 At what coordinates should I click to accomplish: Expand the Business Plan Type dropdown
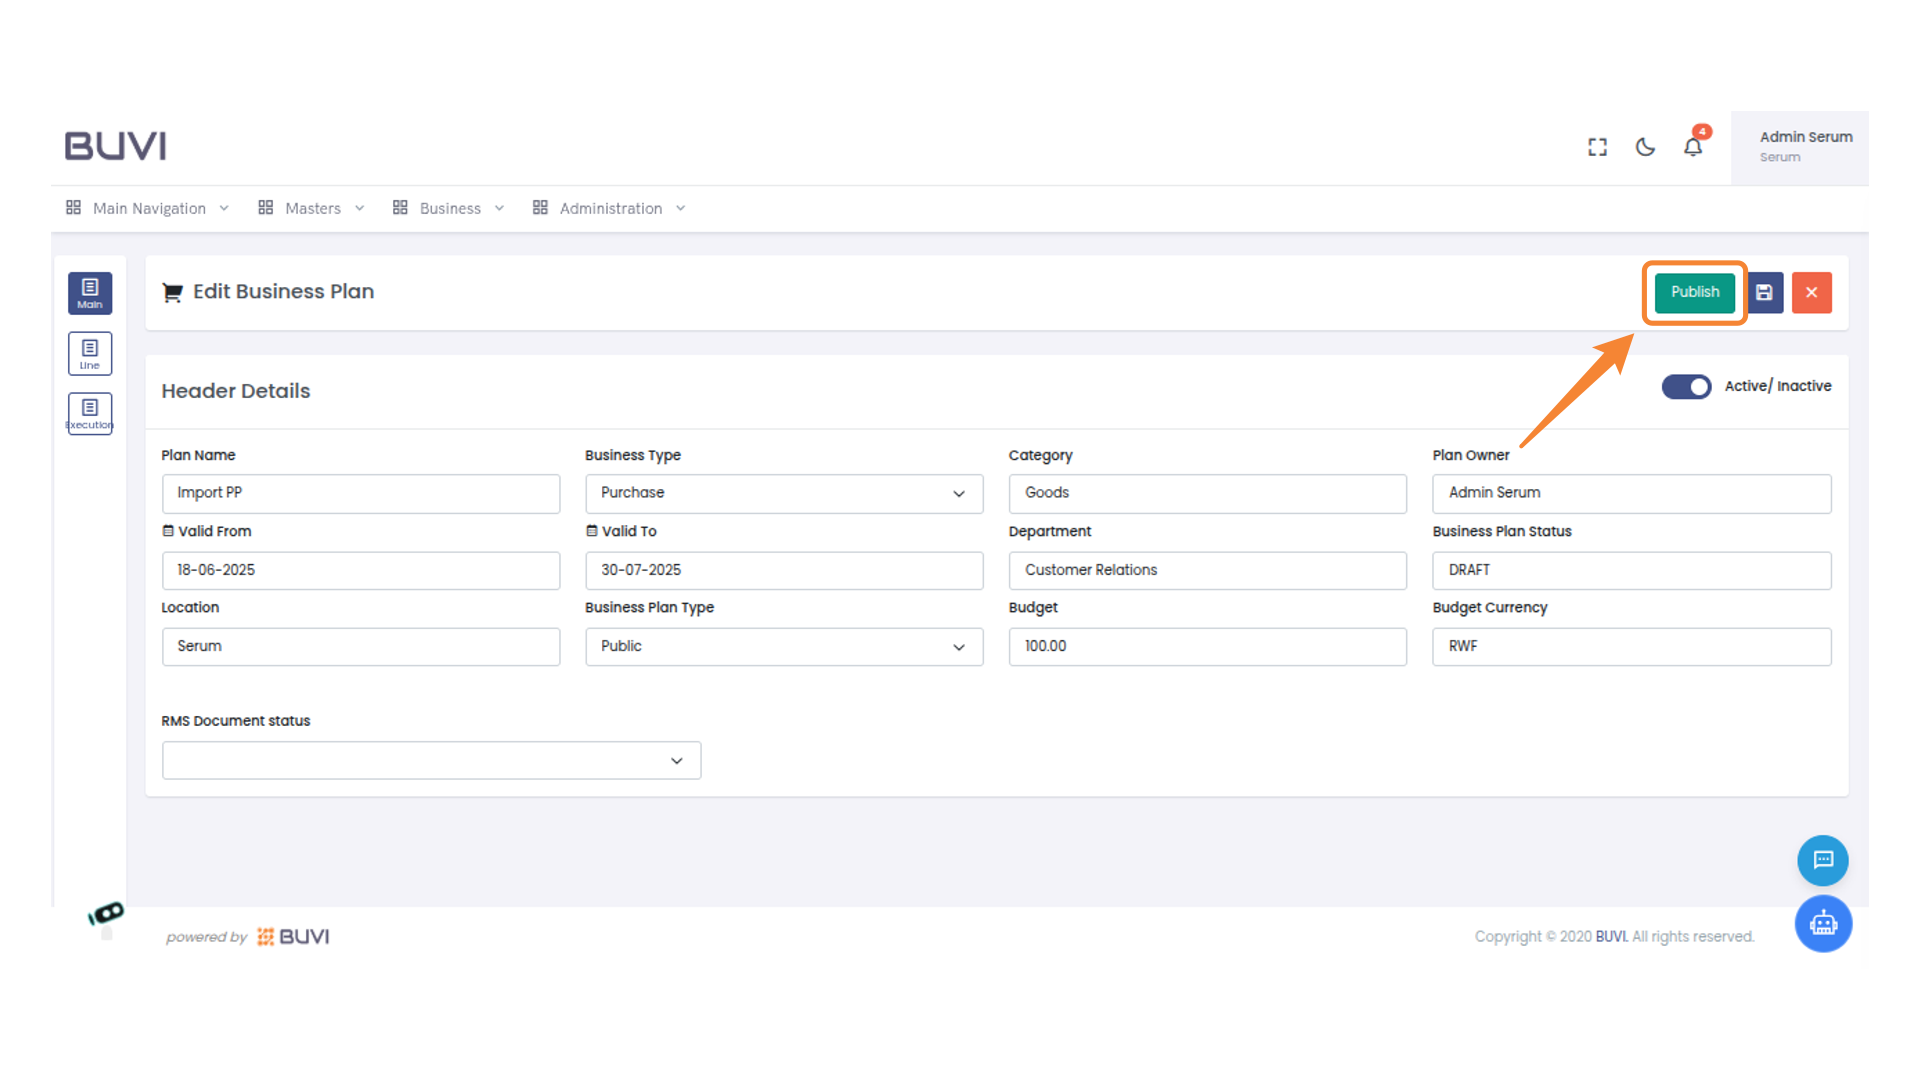click(783, 647)
